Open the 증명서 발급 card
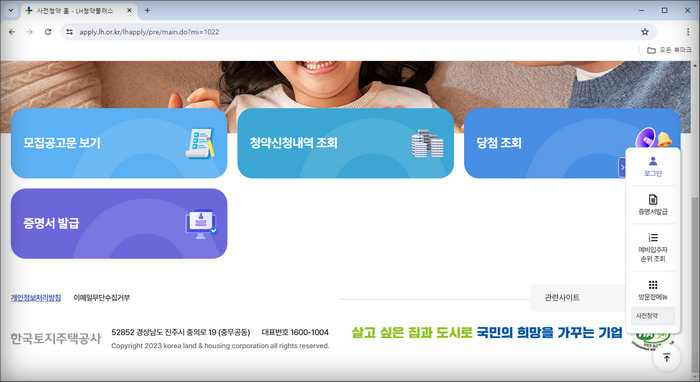The height and width of the screenshot is (382, 700). click(119, 224)
